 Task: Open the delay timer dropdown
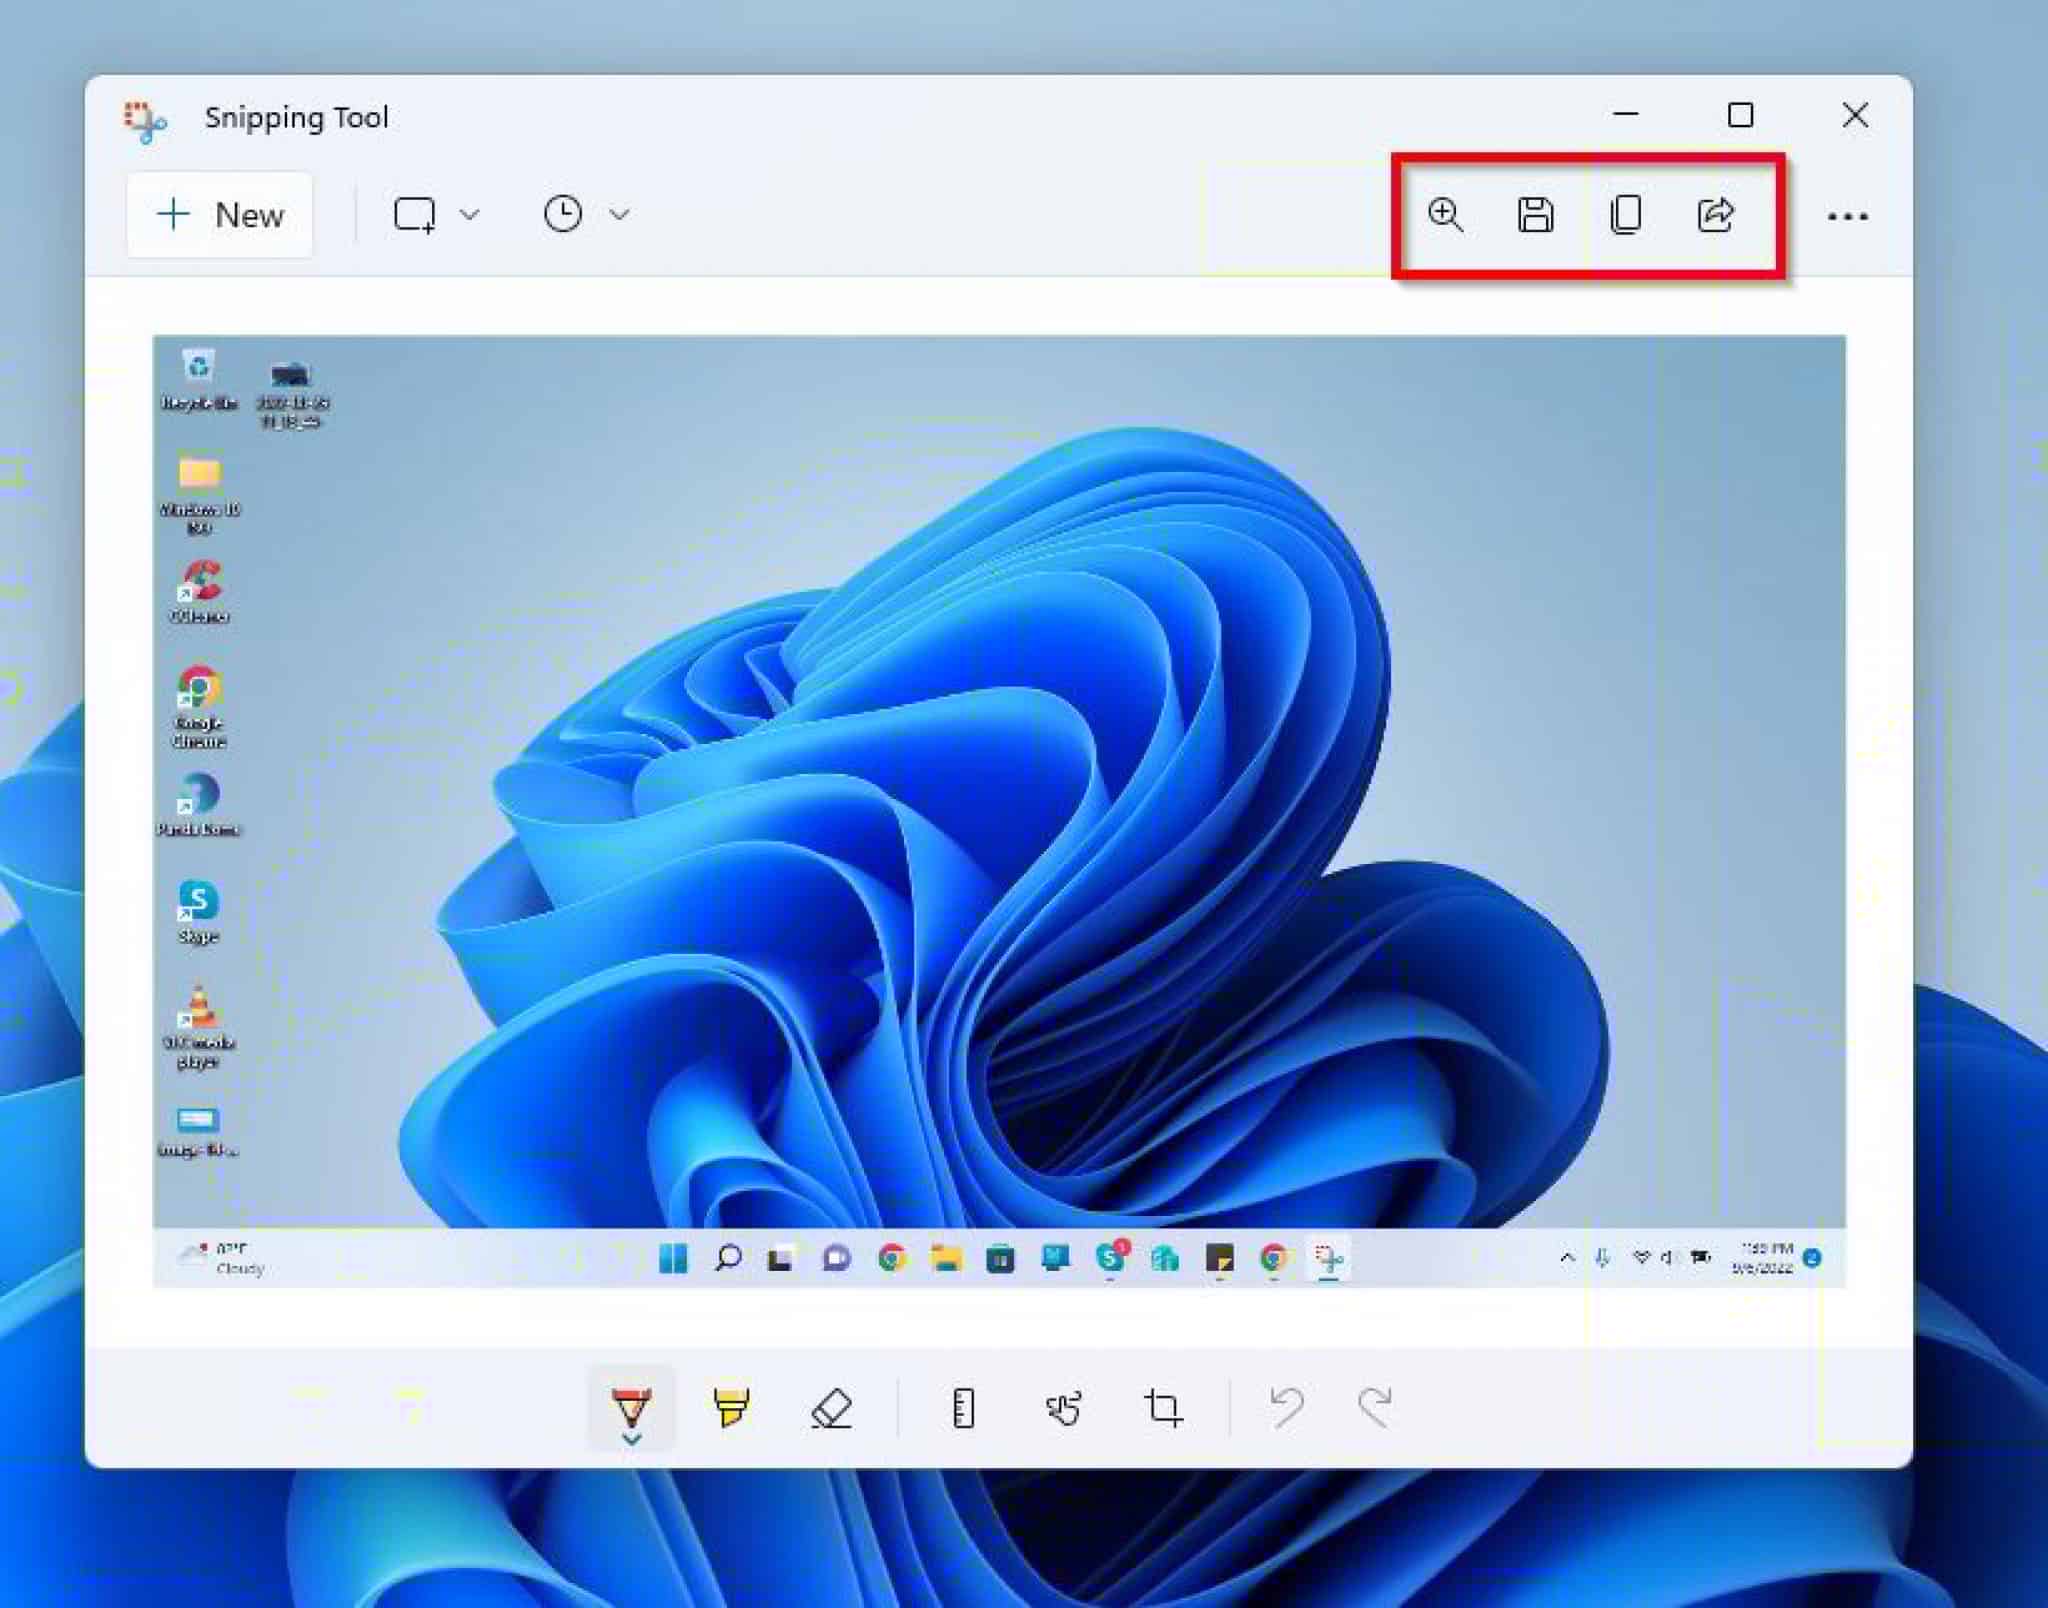(x=586, y=214)
